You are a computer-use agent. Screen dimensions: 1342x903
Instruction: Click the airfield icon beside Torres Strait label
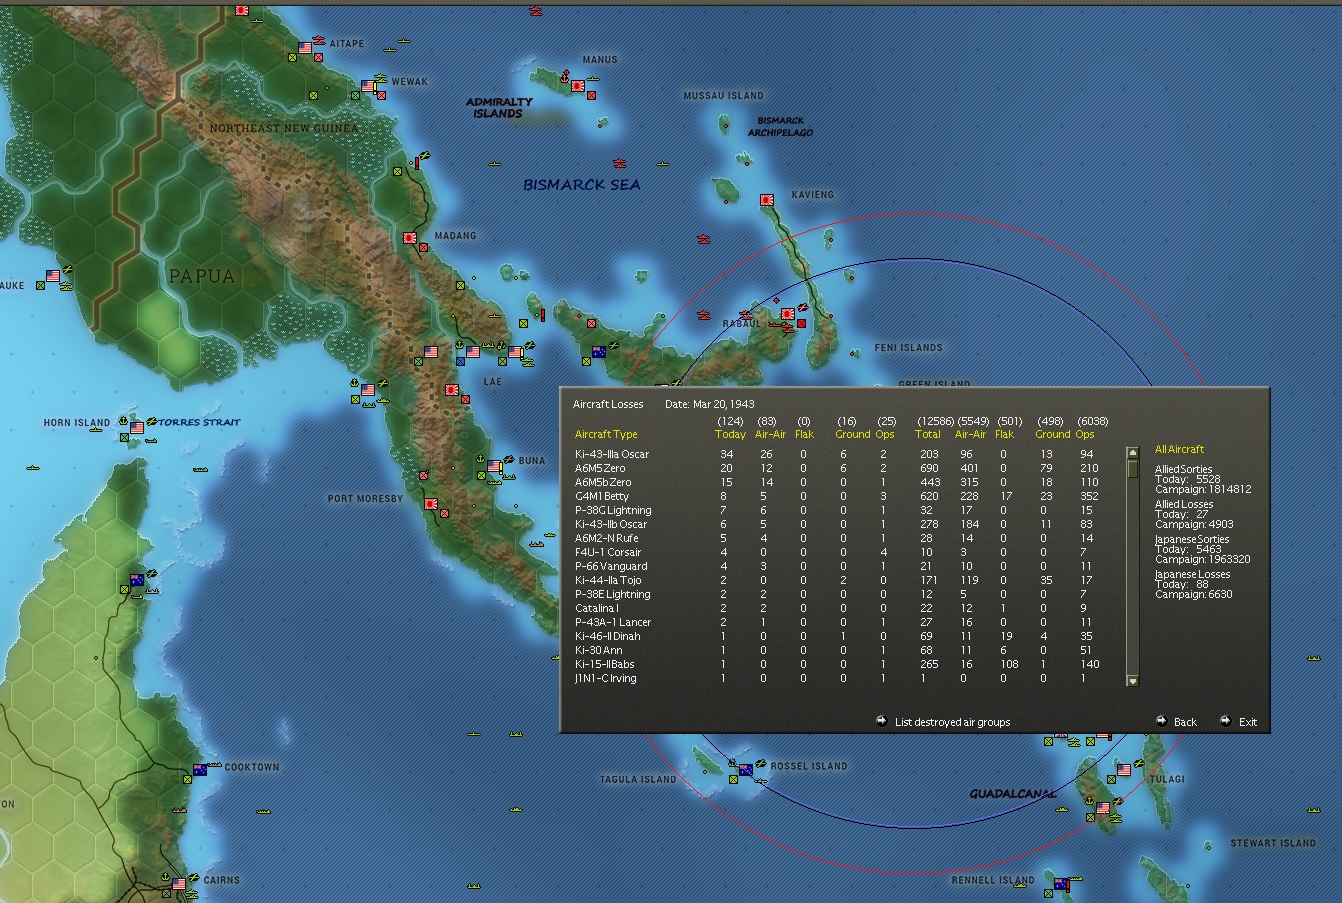click(152, 421)
